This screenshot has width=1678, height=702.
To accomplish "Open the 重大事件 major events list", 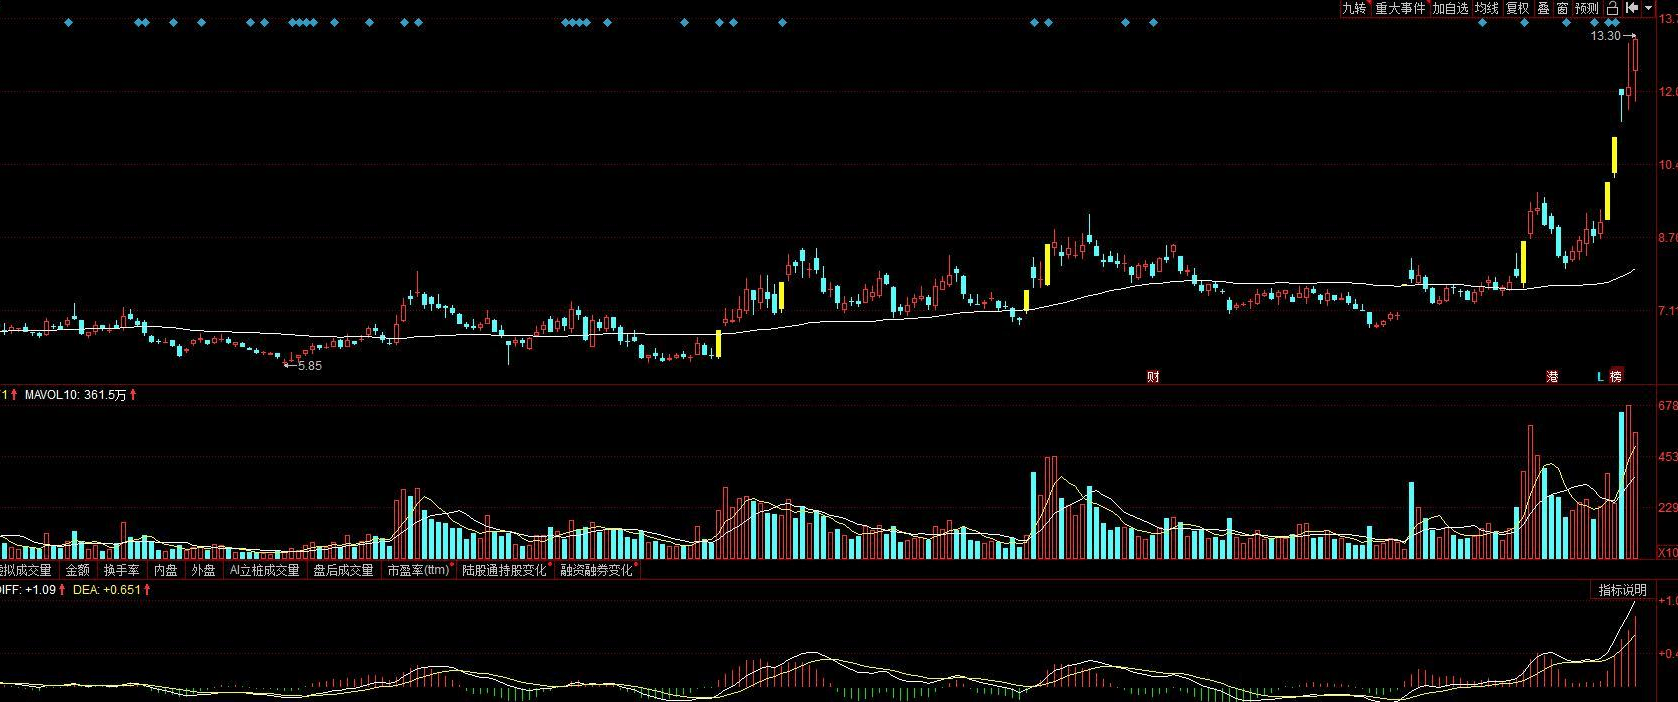I will (1400, 8).
